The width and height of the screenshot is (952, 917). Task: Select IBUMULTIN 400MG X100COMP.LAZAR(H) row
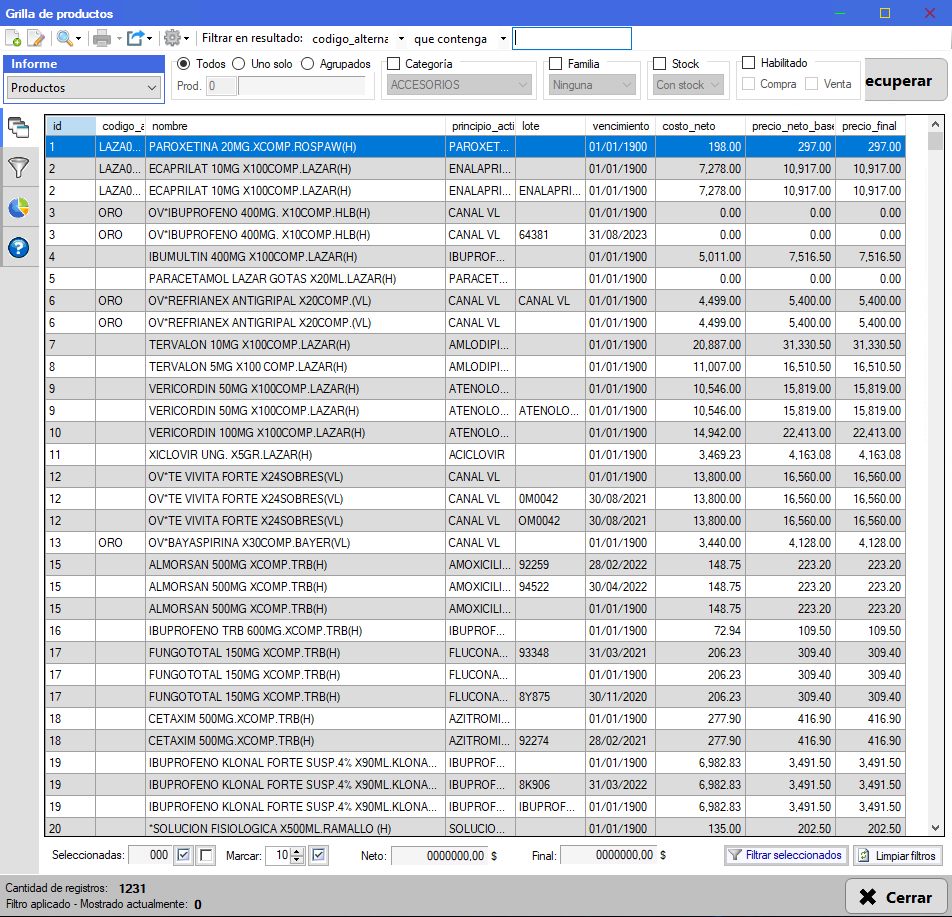(475, 256)
